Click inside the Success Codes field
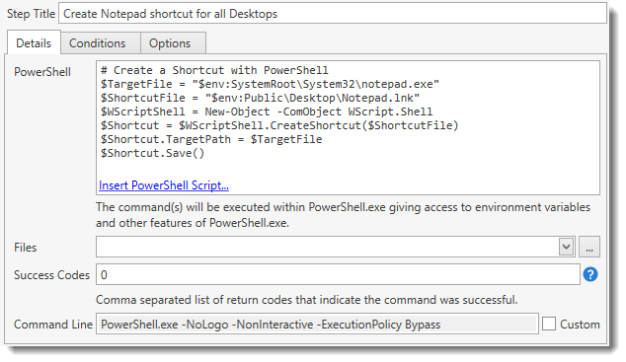The height and width of the screenshot is (362, 626). (338, 275)
